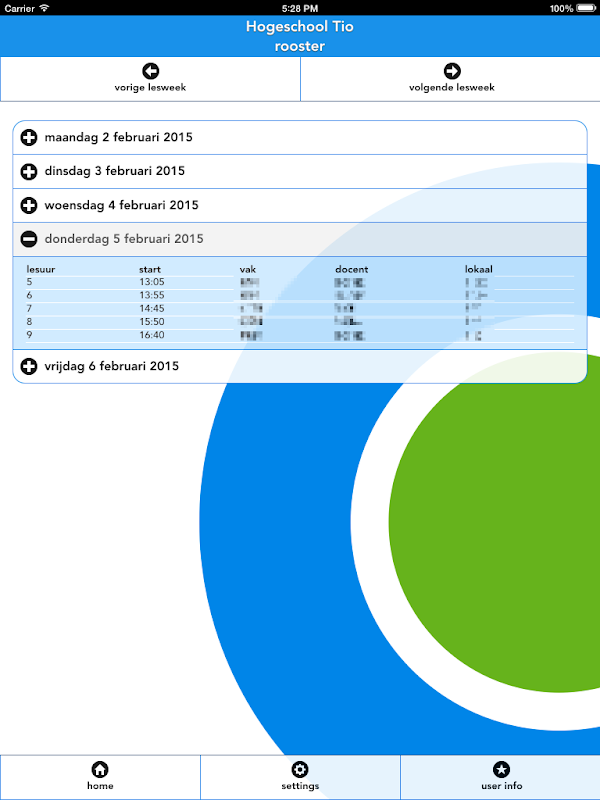Click start time 14:45
This screenshot has width=600, height=800.
tap(152, 309)
